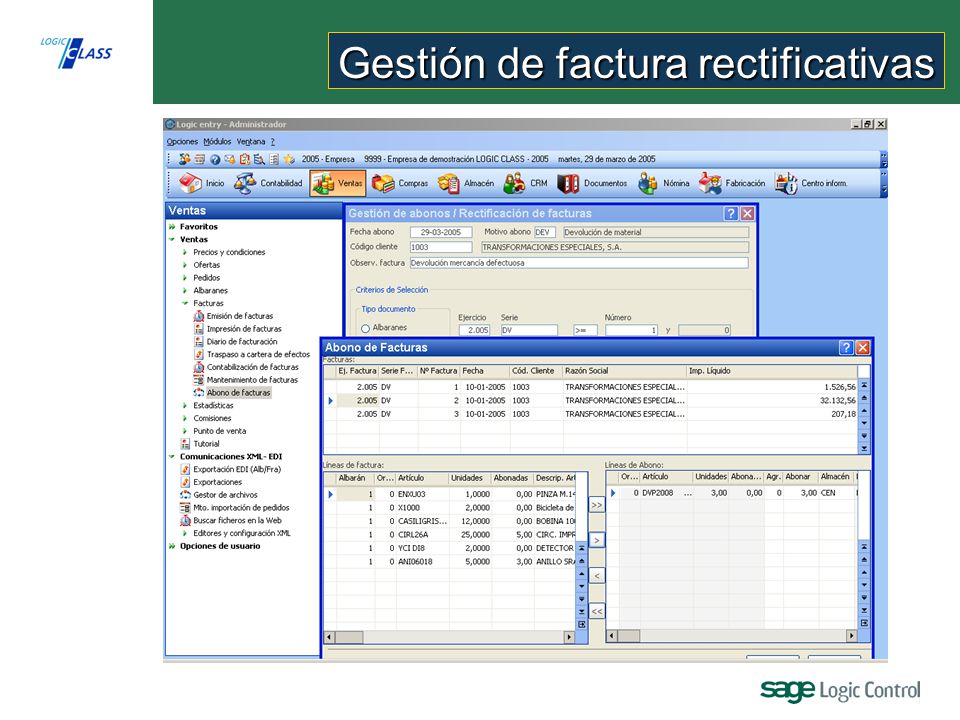Open the Compras module
Screen dimensions: 960x720
point(400,183)
